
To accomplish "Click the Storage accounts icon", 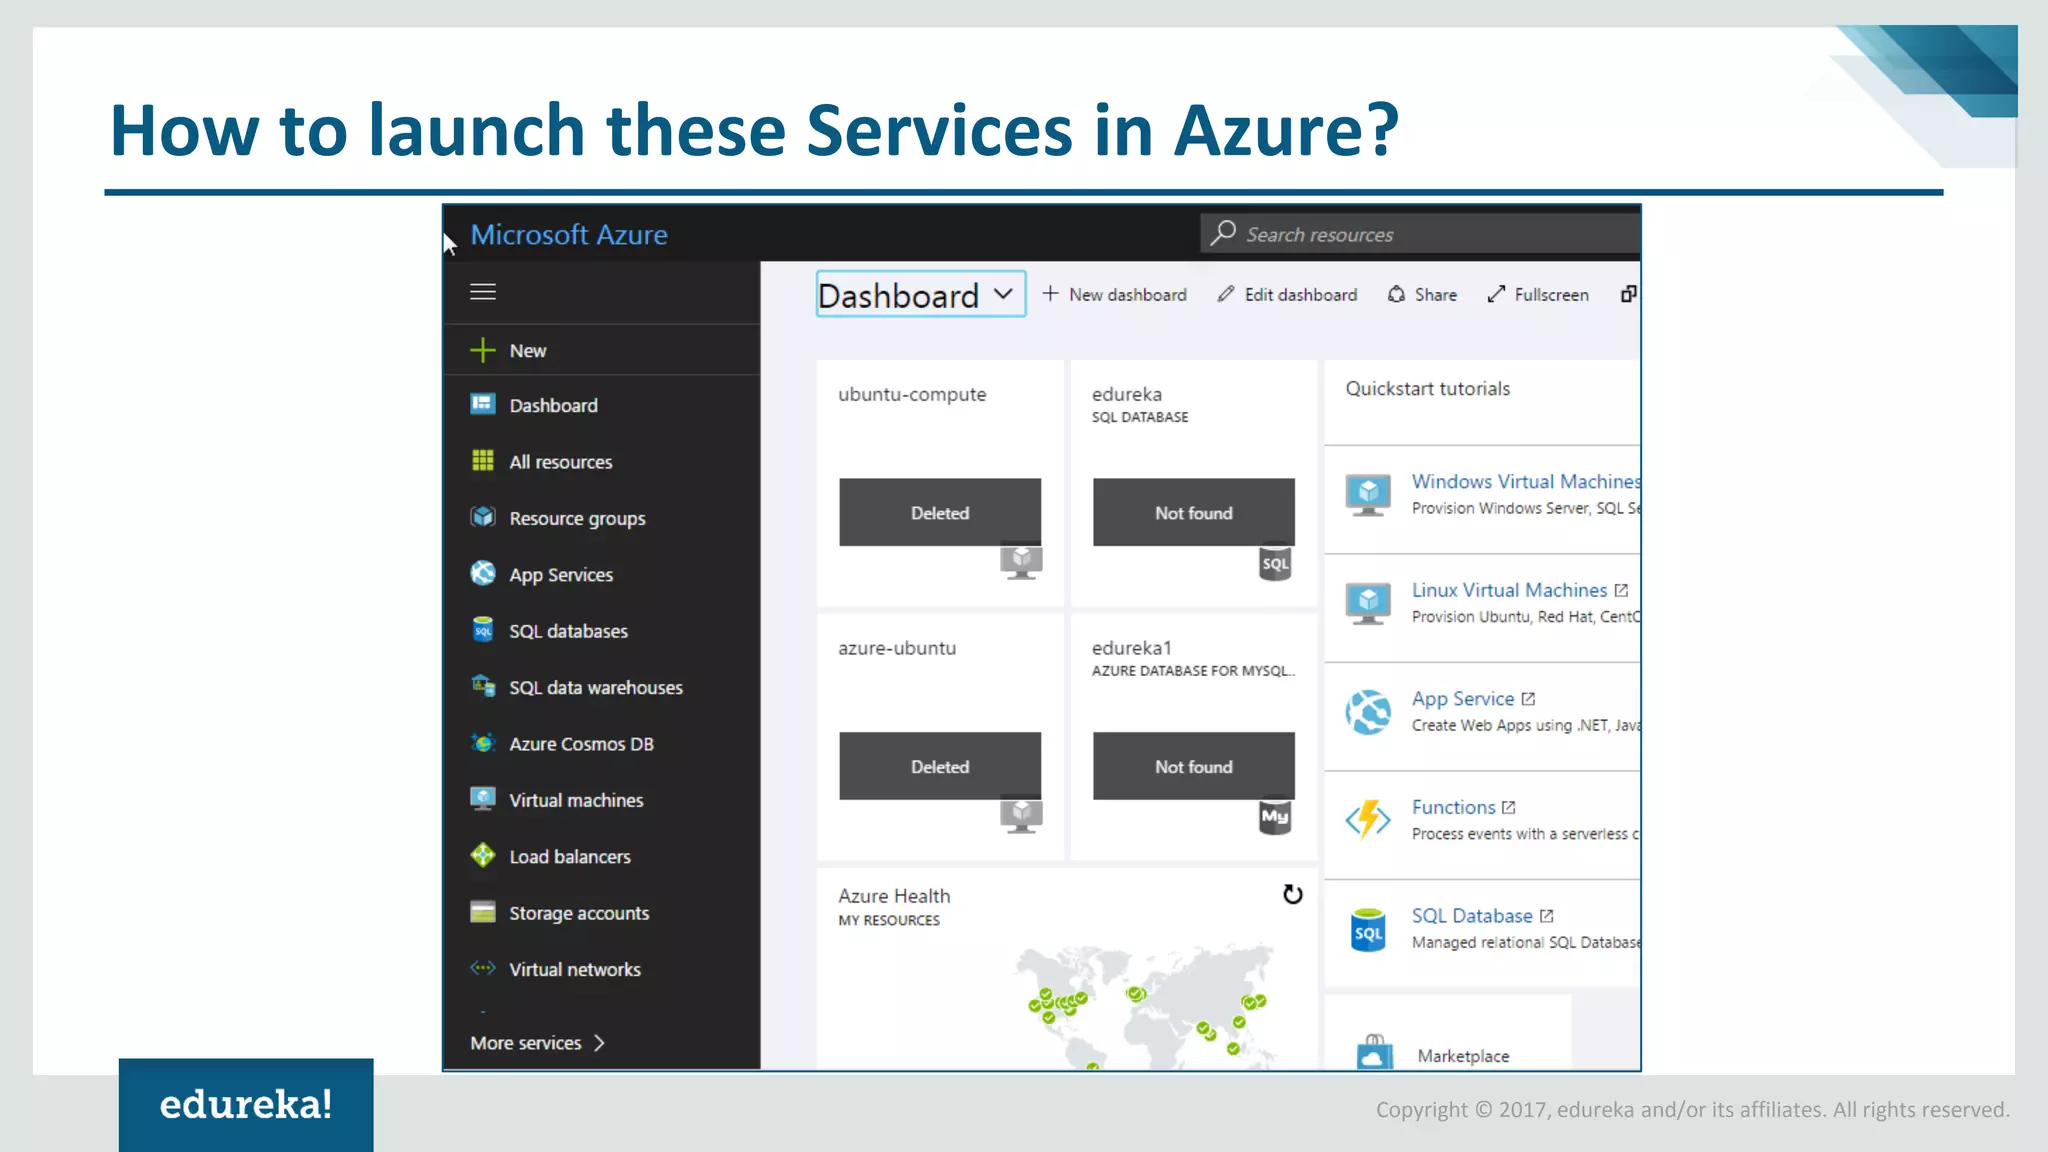I will click(483, 912).
